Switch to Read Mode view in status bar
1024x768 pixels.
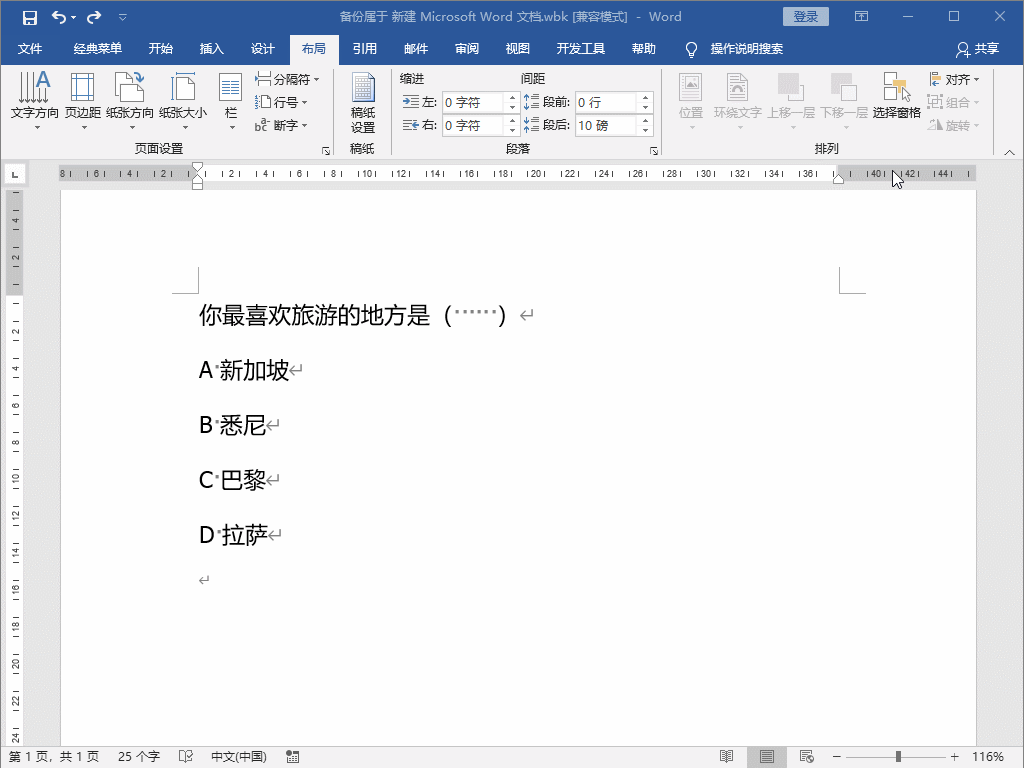tap(727, 757)
